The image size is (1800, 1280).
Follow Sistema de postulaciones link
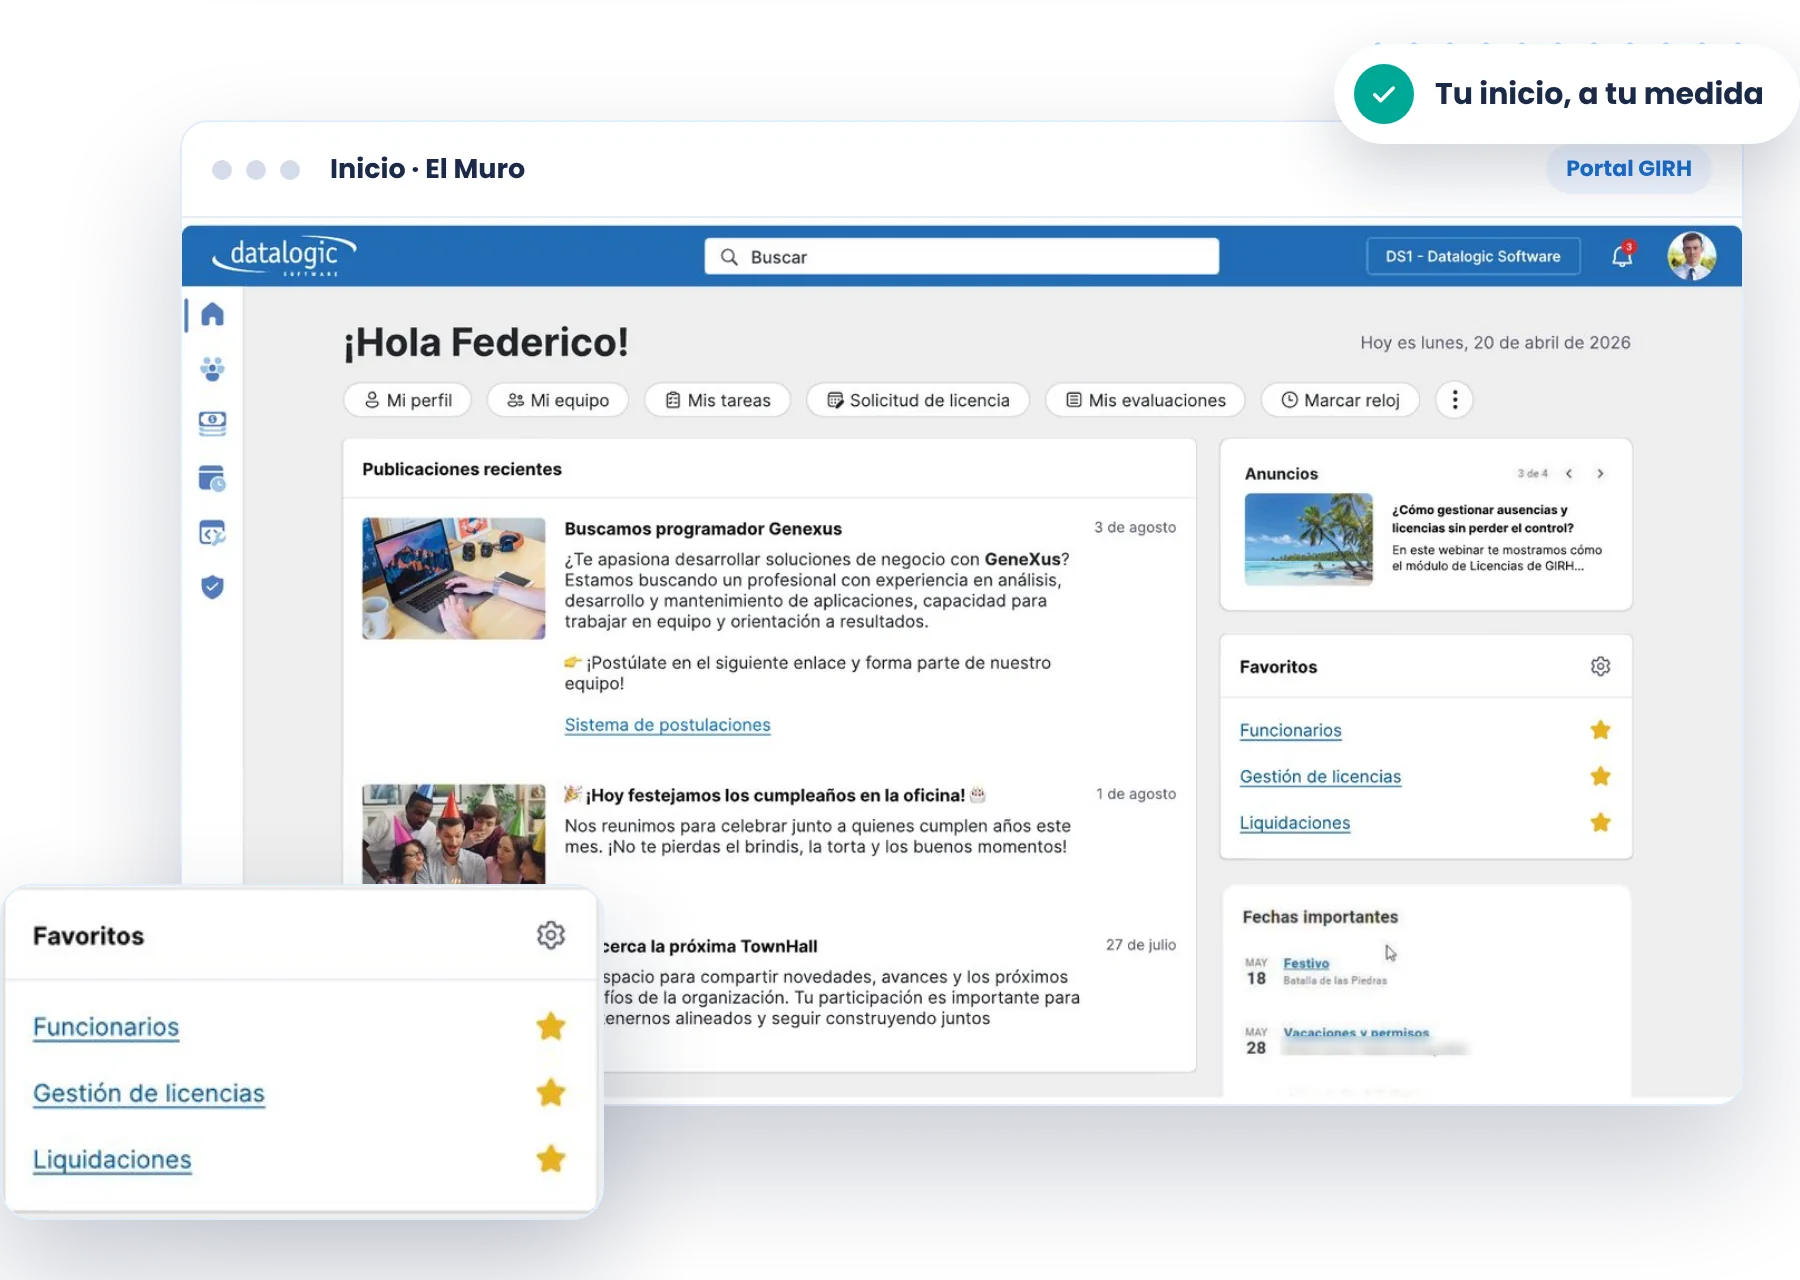tap(667, 725)
